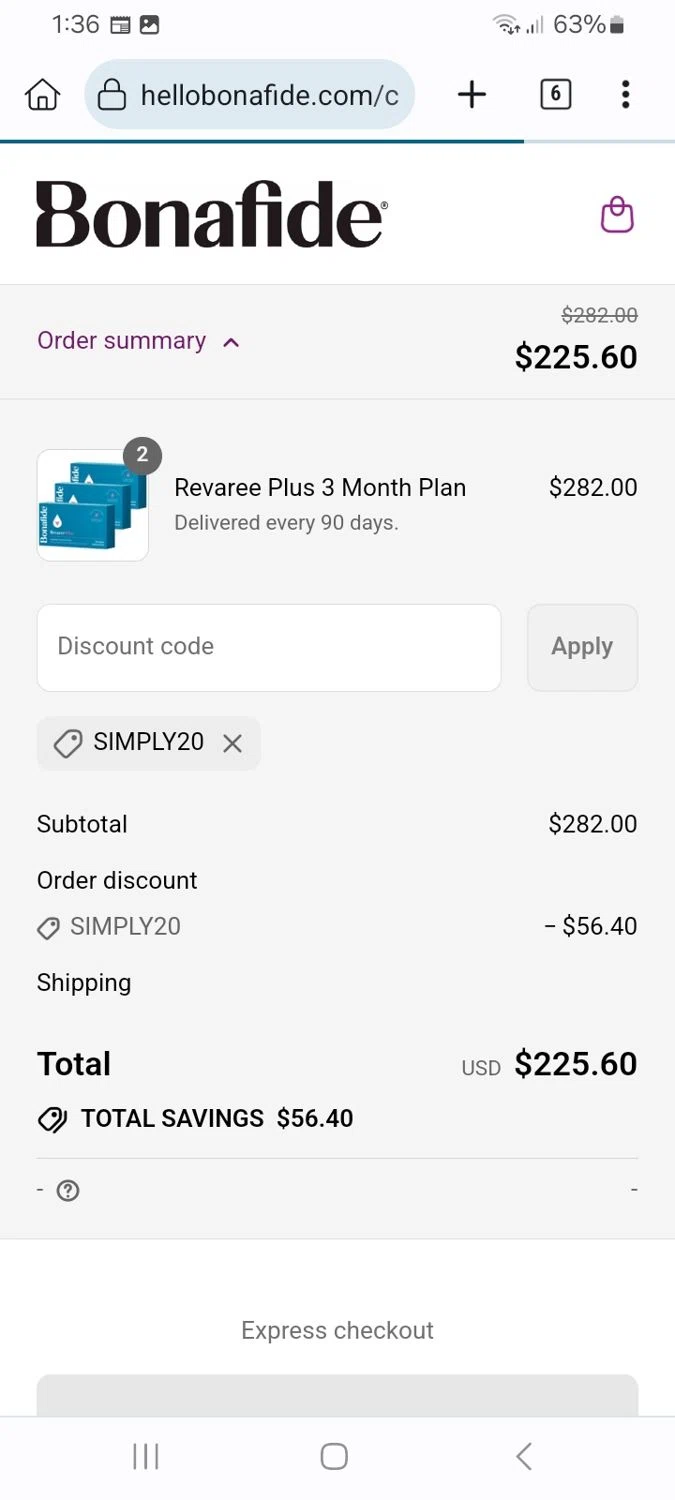
Task: Open the browser three-dot menu
Action: pyautogui.click(x=625, y=95)
